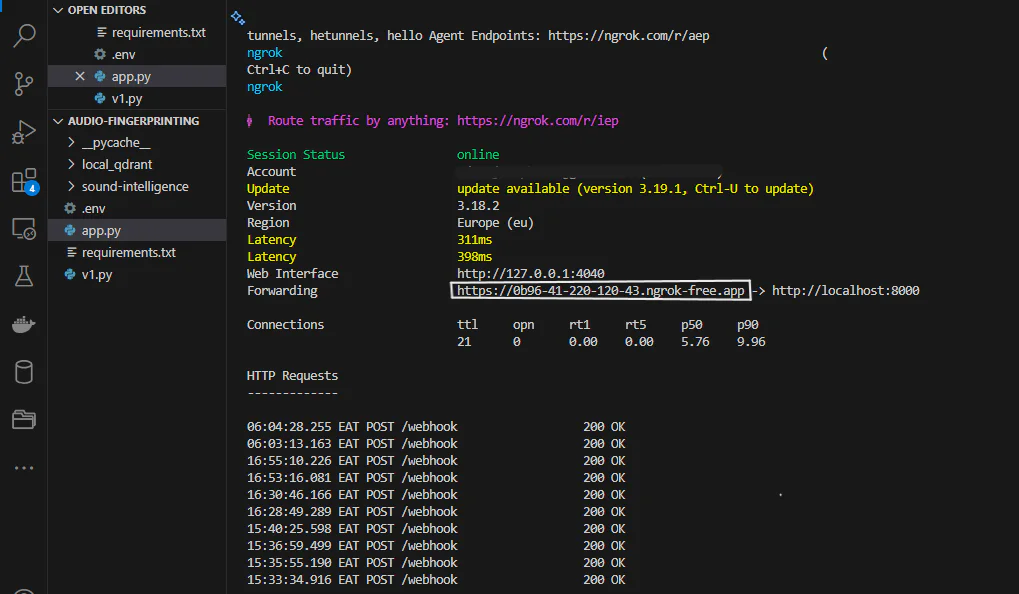Open the ngrok-free.app forwarding URL
This screenshot has height=594, width=1019.
pyautogui.click(x=600, y=291)
